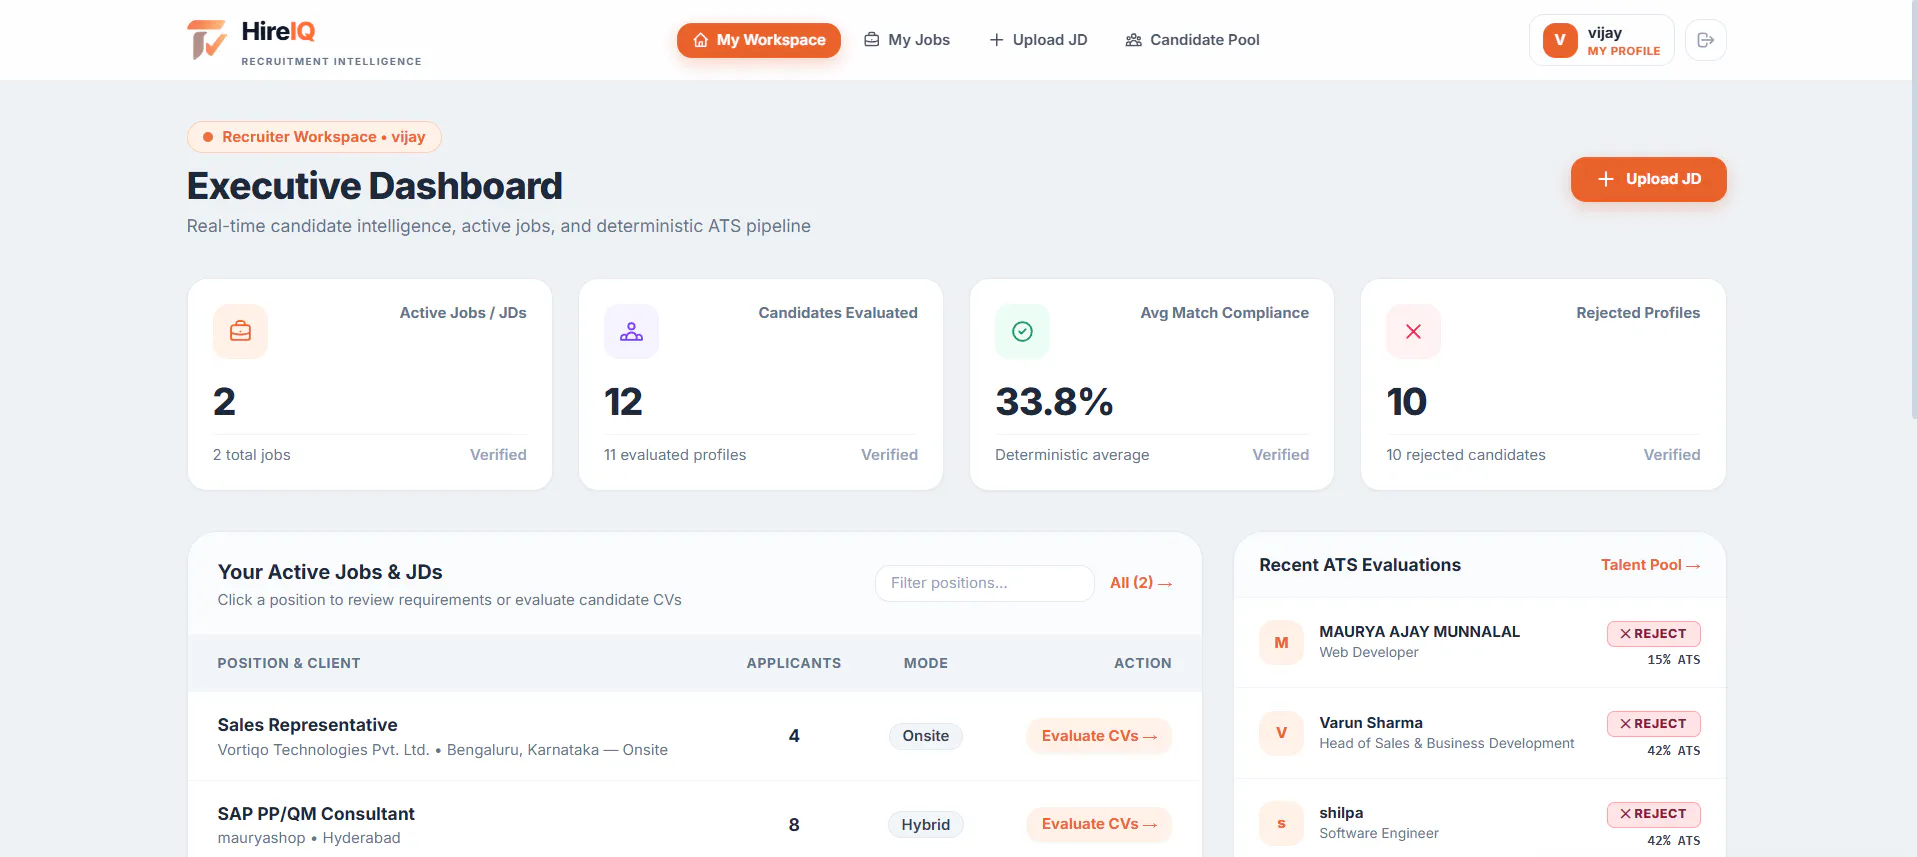Click the POSITION & CLIENT column header
The width and height of the screenshot is (1917, 857).
[289, 663]
